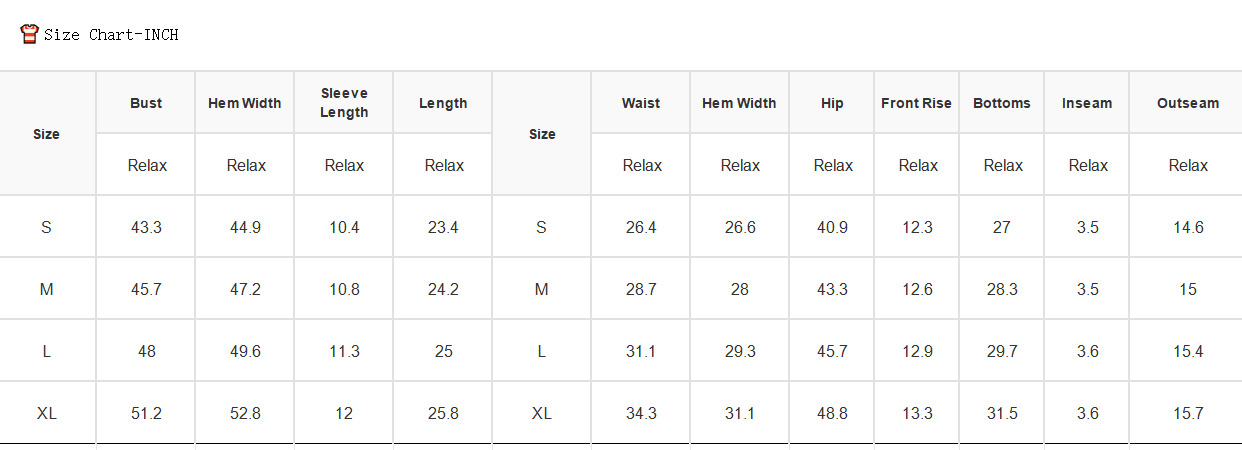This screenshot has width=1242, height=450.
Task: Select the sleeve length value 11.3
Action: [344, 352]
